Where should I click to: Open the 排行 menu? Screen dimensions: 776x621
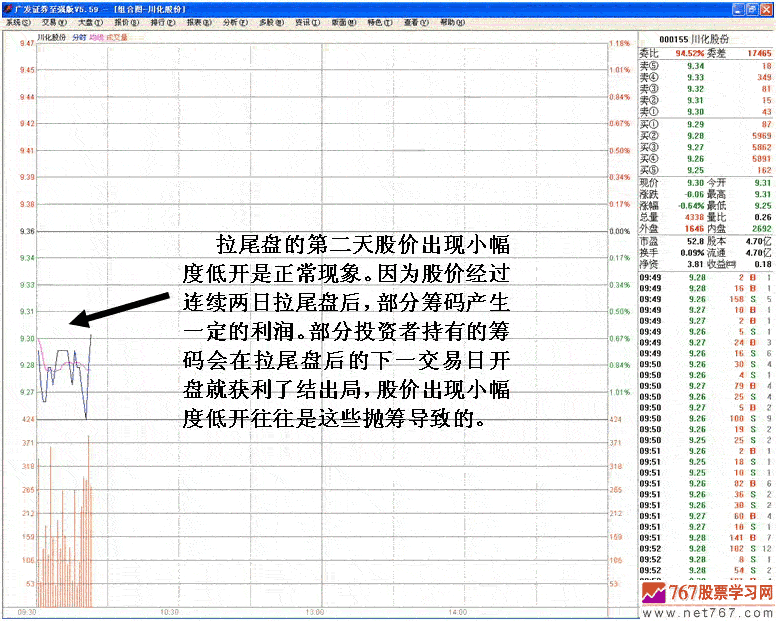[x=162, y=21]
